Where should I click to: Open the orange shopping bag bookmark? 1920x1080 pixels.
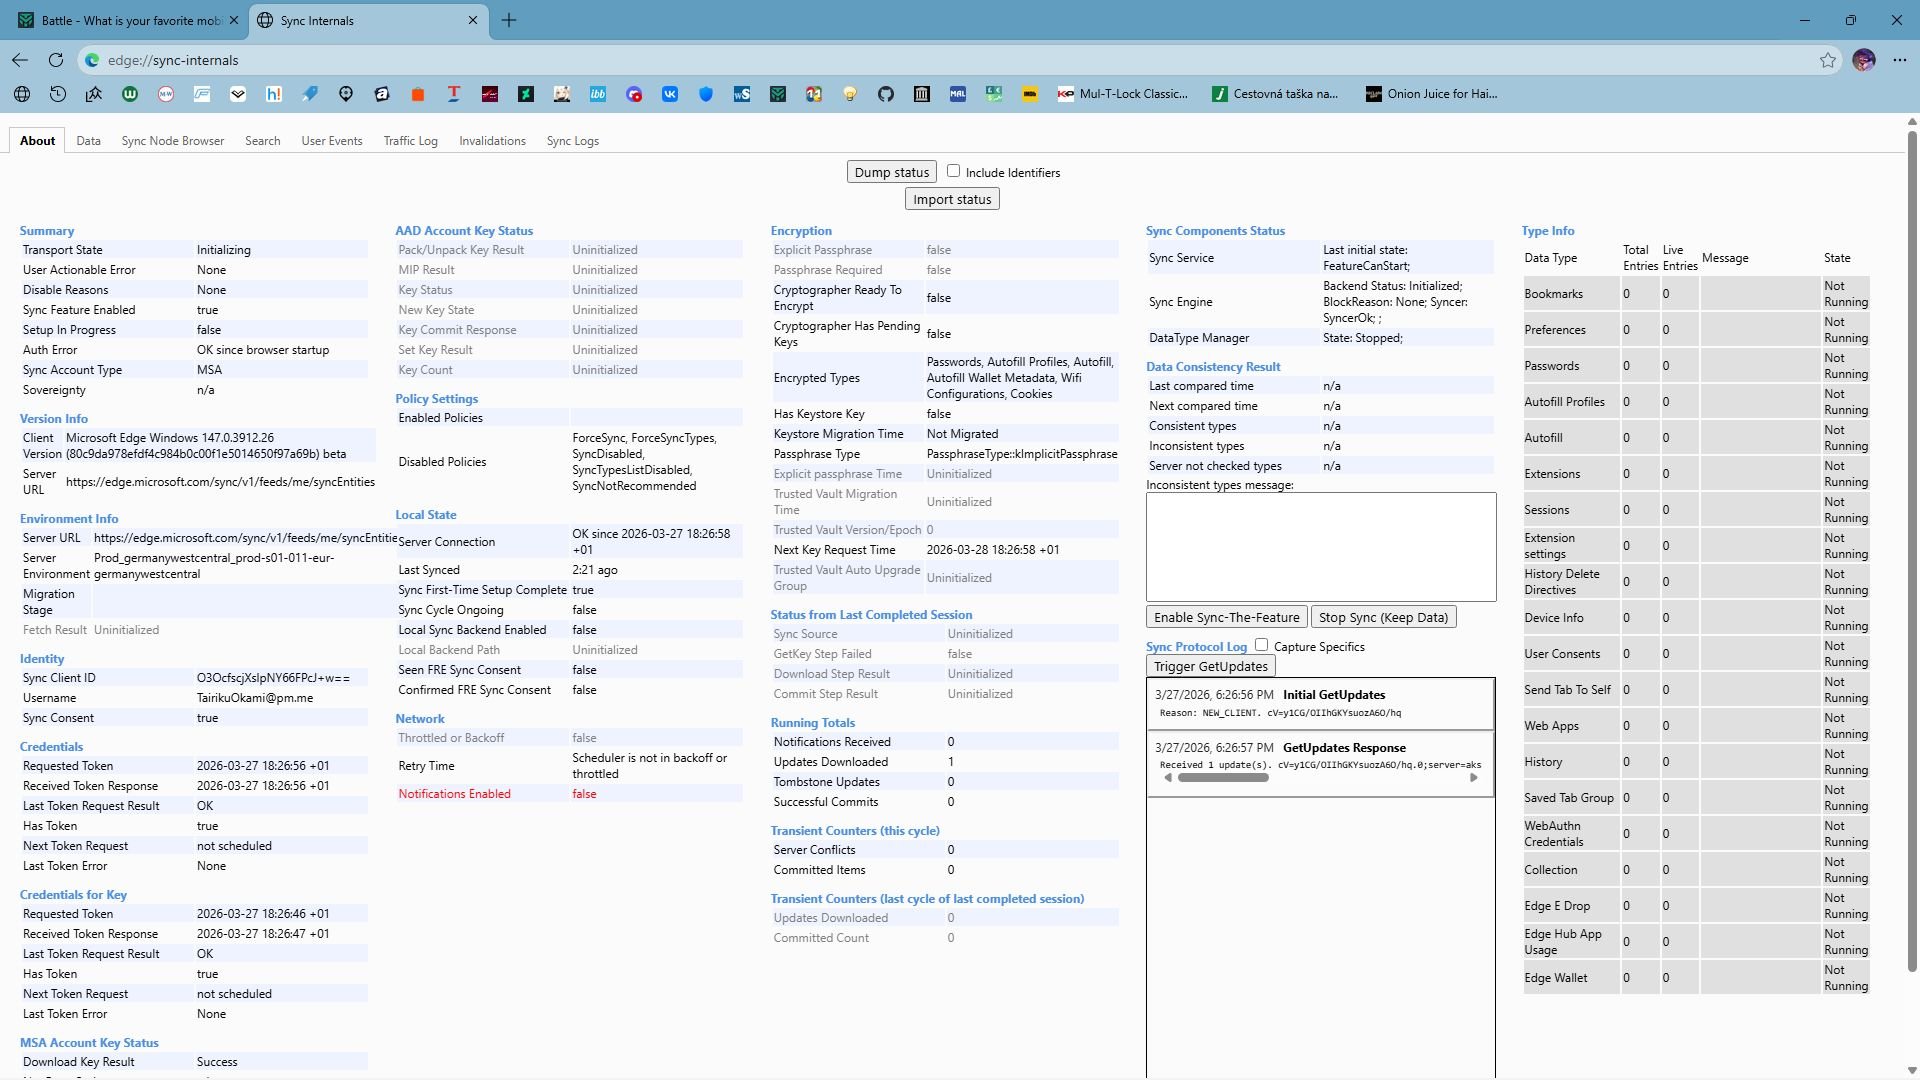point(418,94)
